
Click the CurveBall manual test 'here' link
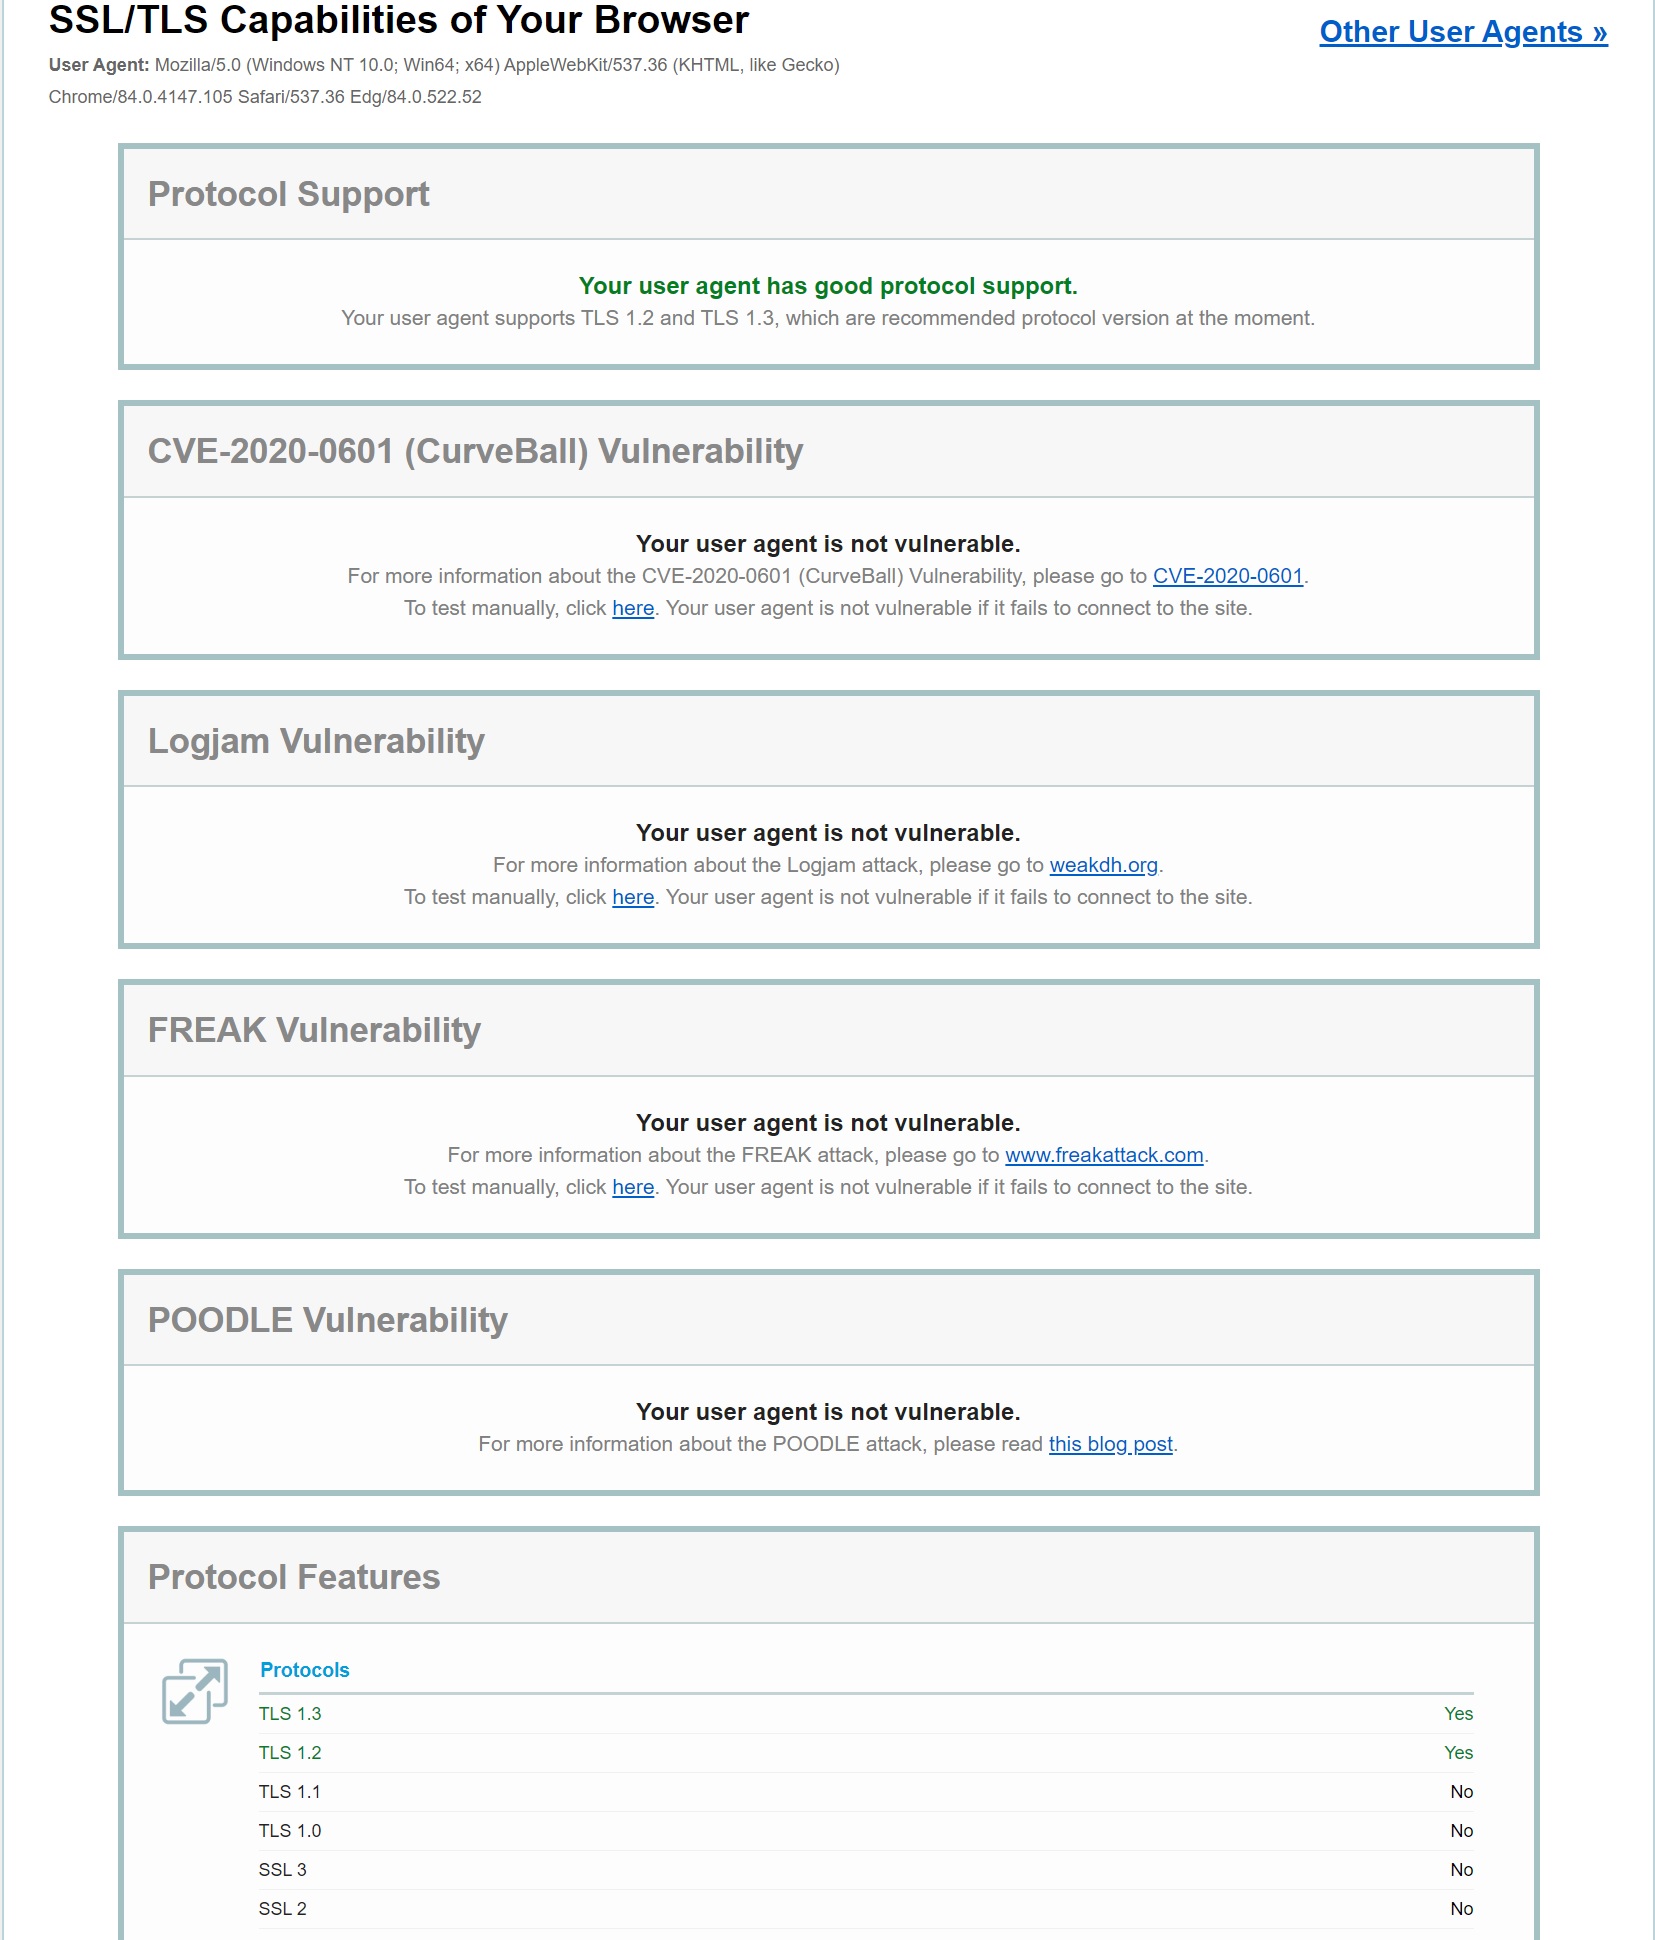point(633,608)
